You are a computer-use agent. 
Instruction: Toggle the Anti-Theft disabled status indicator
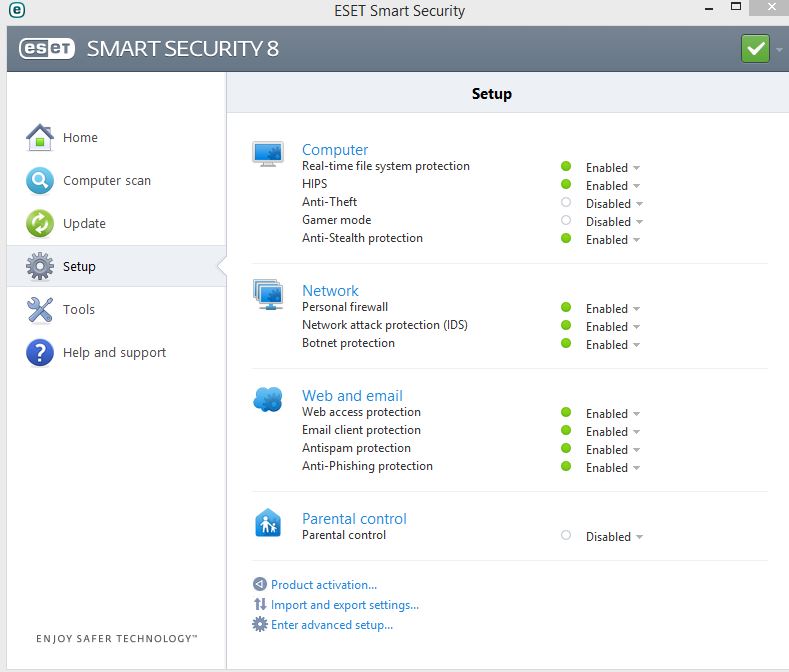tap(566, 203)
